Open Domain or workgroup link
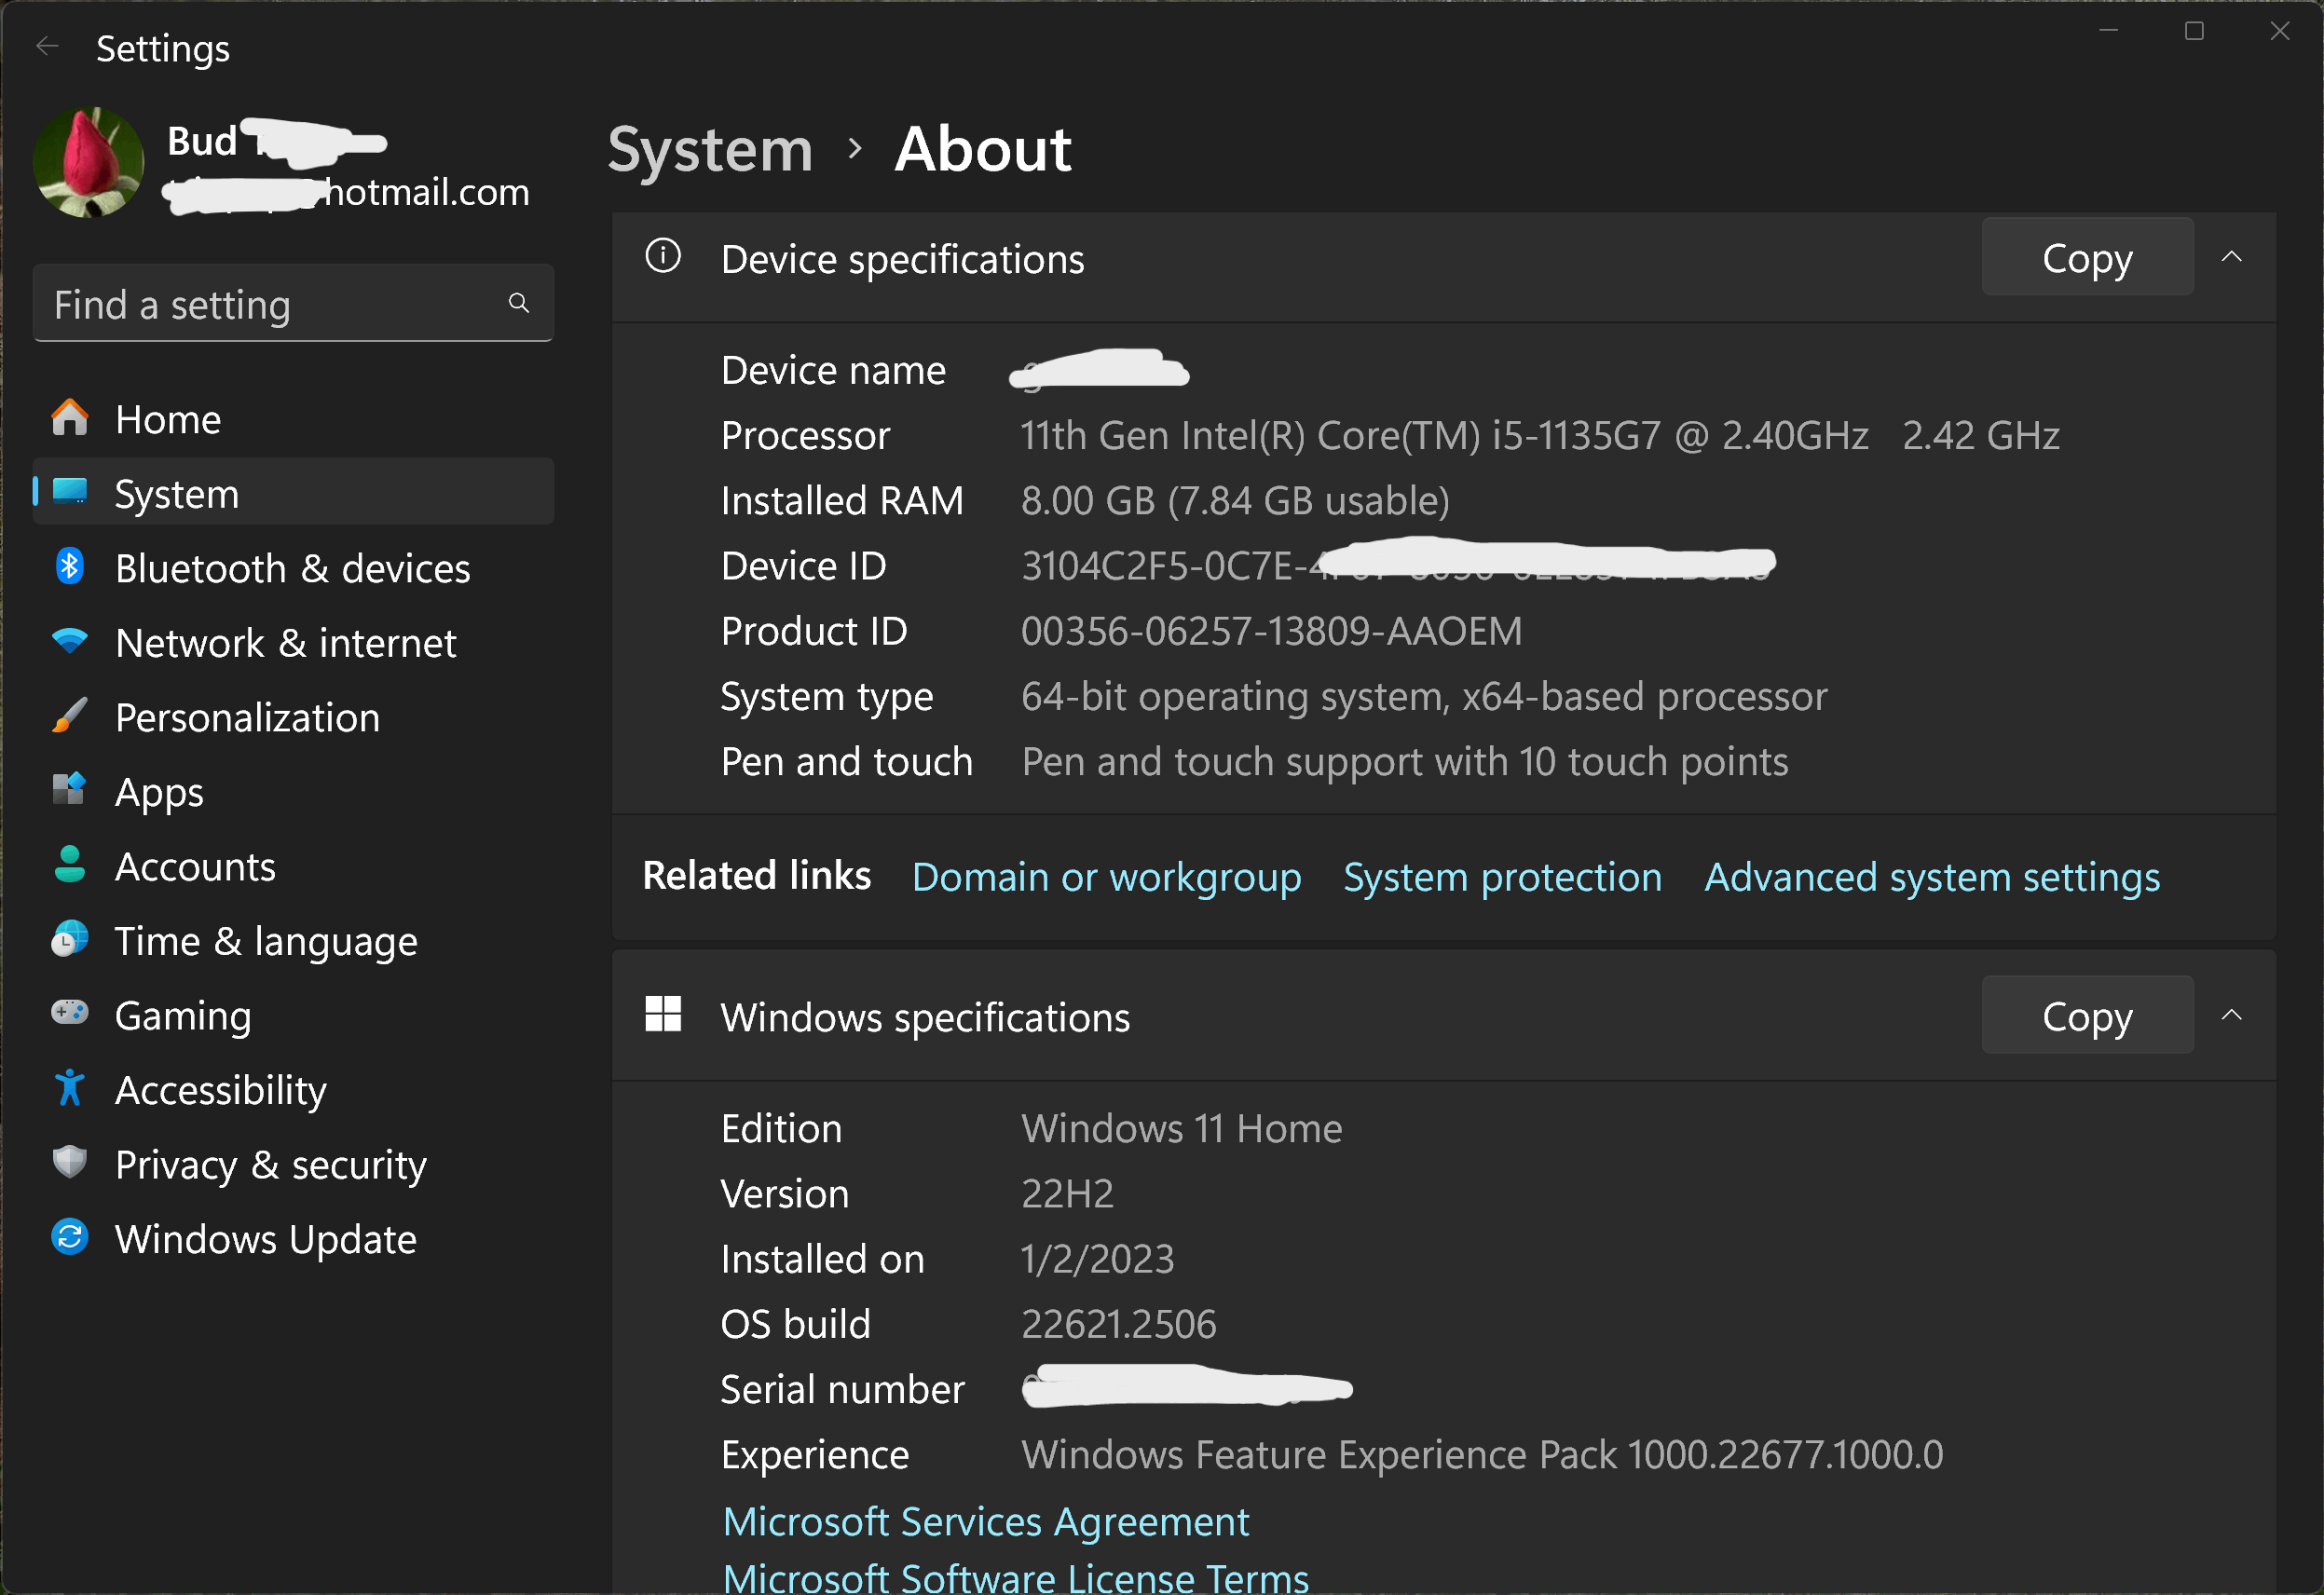Image resolution: width=2324 pixels, height=1595 pixels. click(x=1106, y=877)
